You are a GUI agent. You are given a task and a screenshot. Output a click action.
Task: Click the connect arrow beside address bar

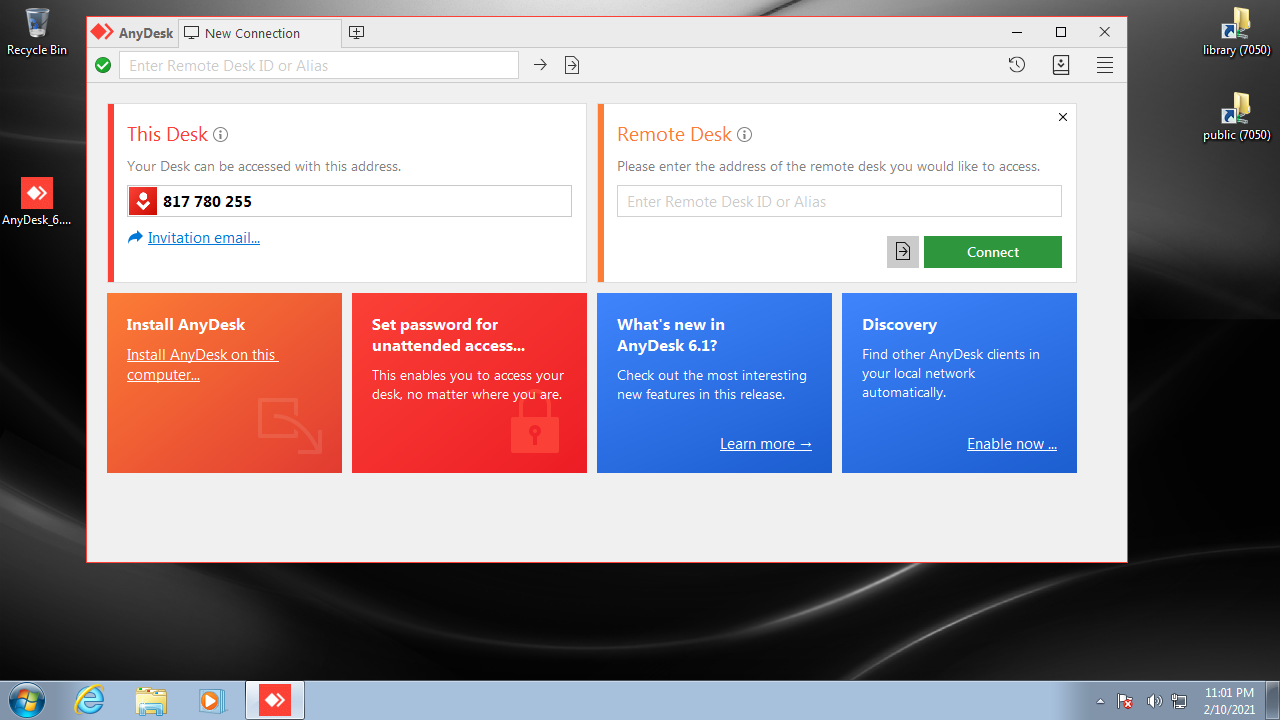(540, 65)
